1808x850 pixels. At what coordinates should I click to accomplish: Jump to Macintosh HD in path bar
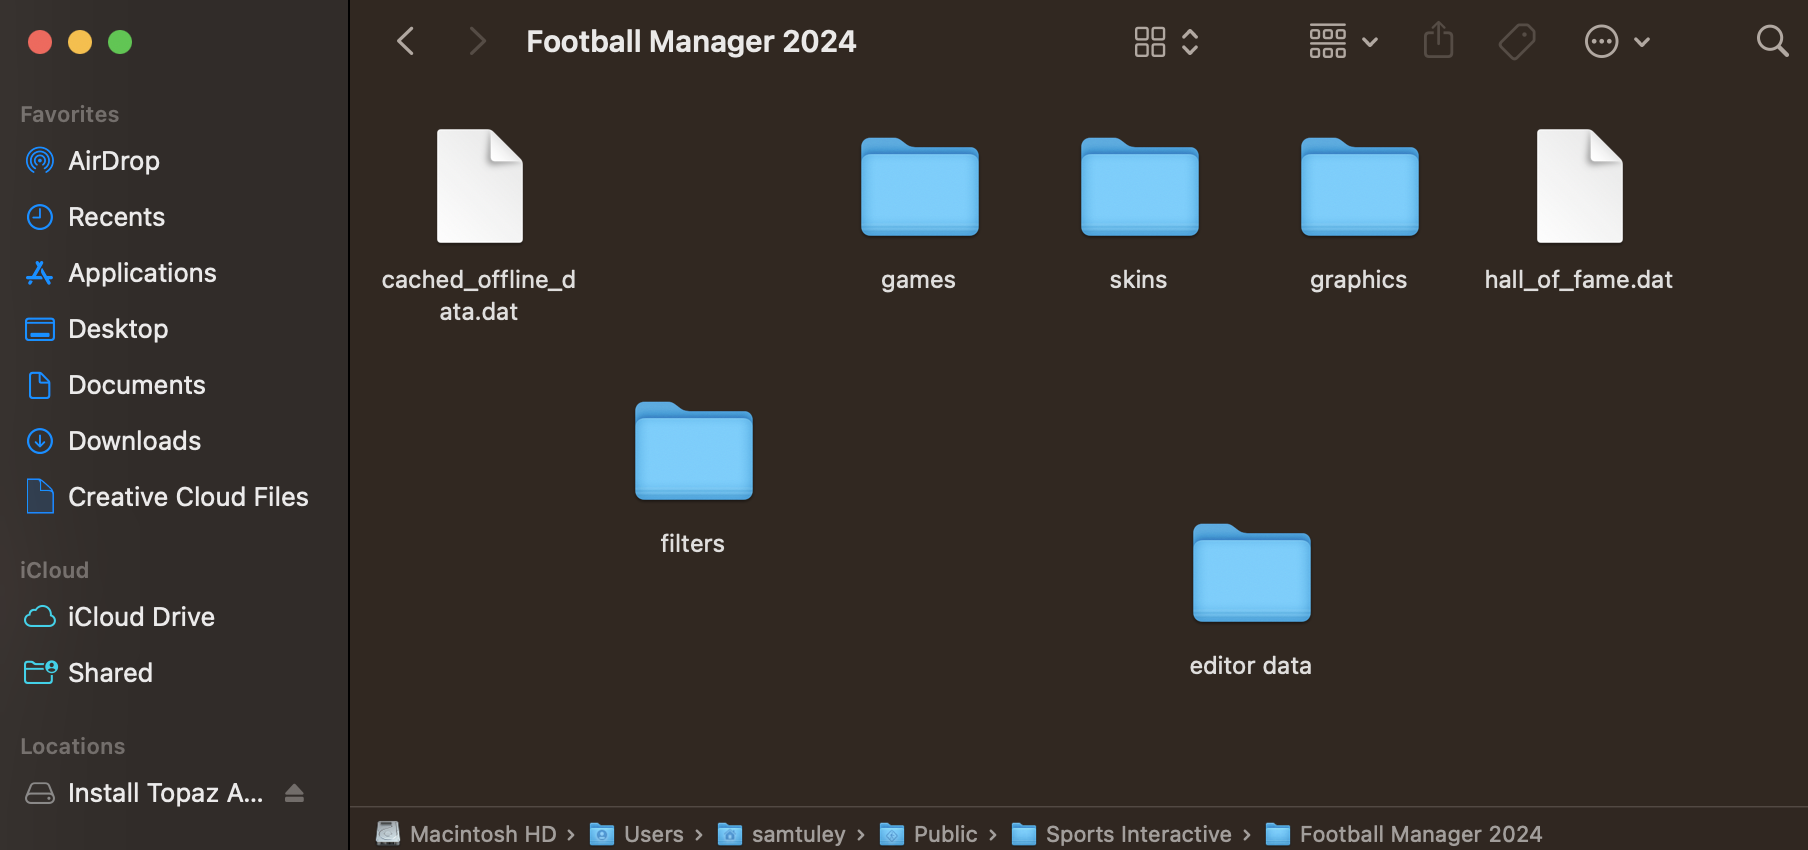pos(466,834)
